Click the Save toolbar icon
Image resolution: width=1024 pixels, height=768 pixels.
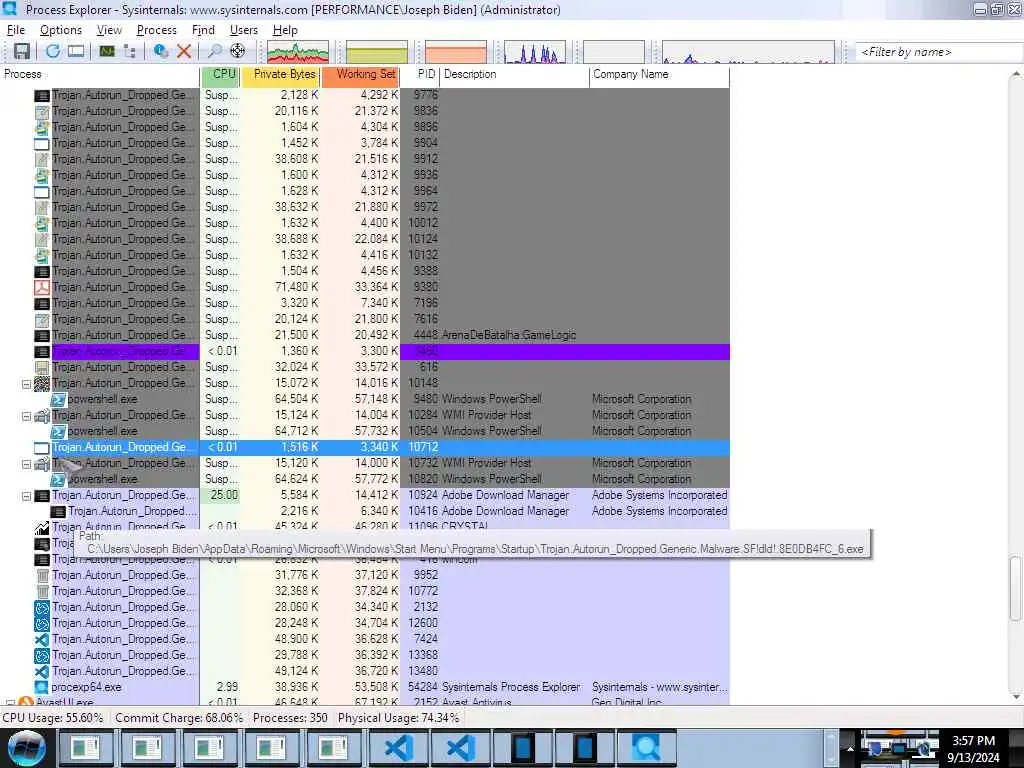(x=22, y=51)
